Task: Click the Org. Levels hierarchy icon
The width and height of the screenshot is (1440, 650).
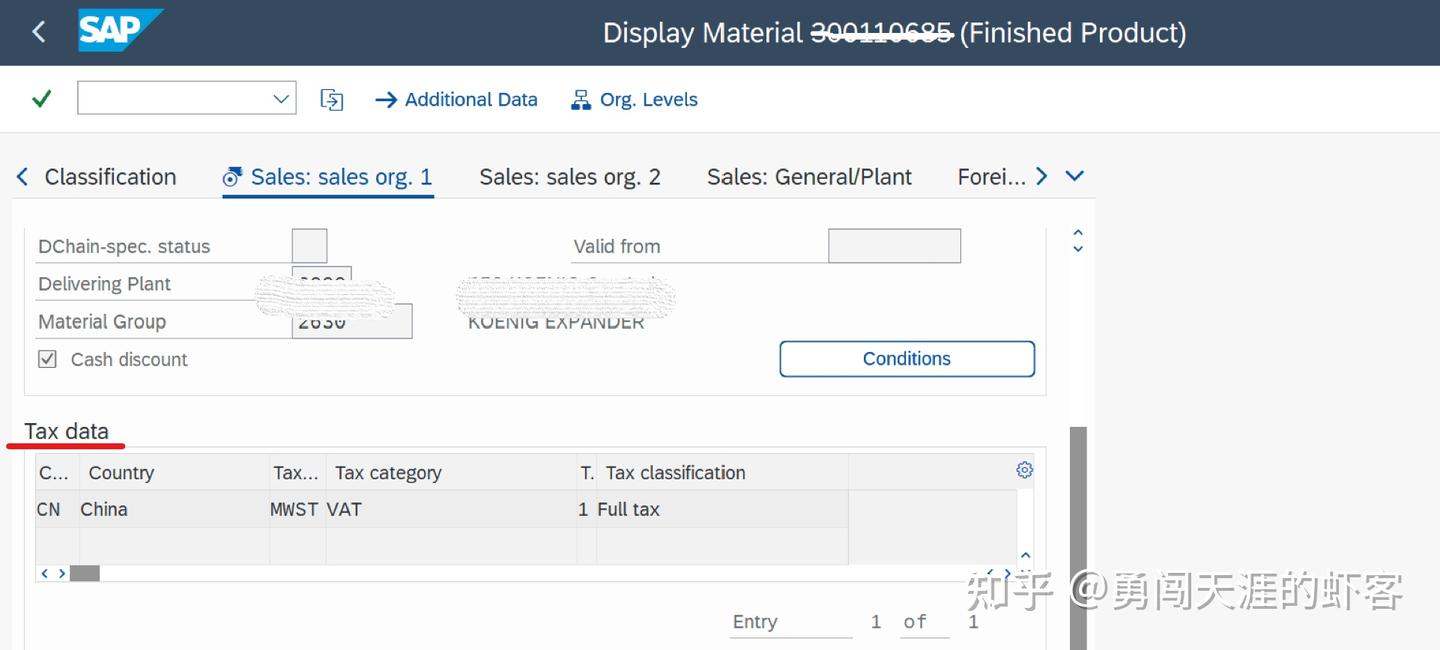Action: click(580, 99)
